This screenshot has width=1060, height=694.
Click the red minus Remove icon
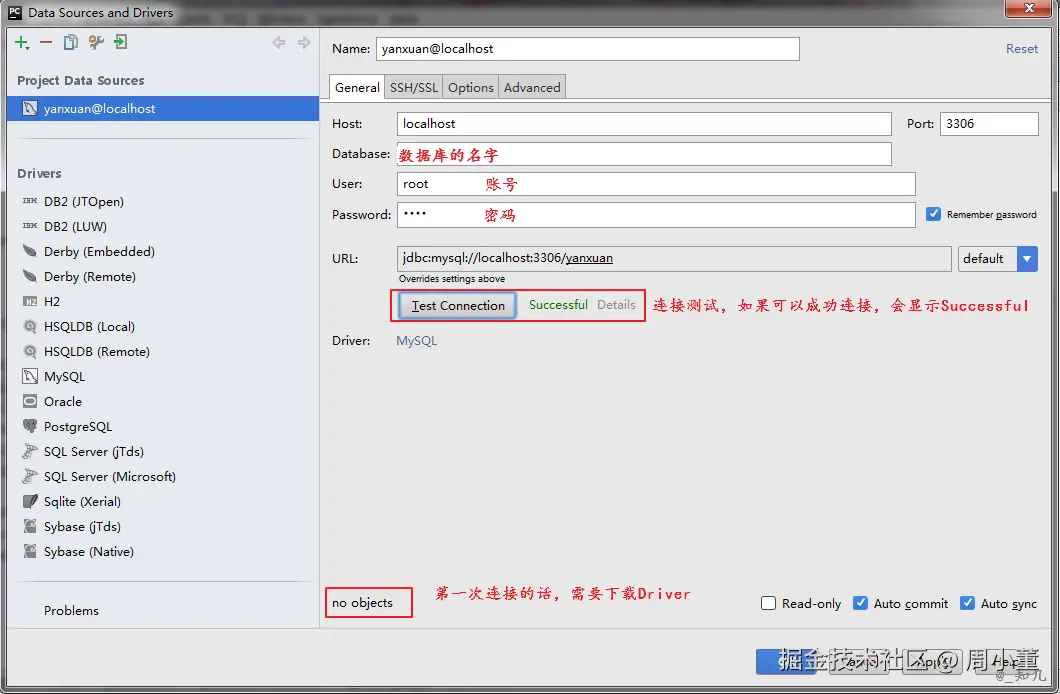click(46, 43)
